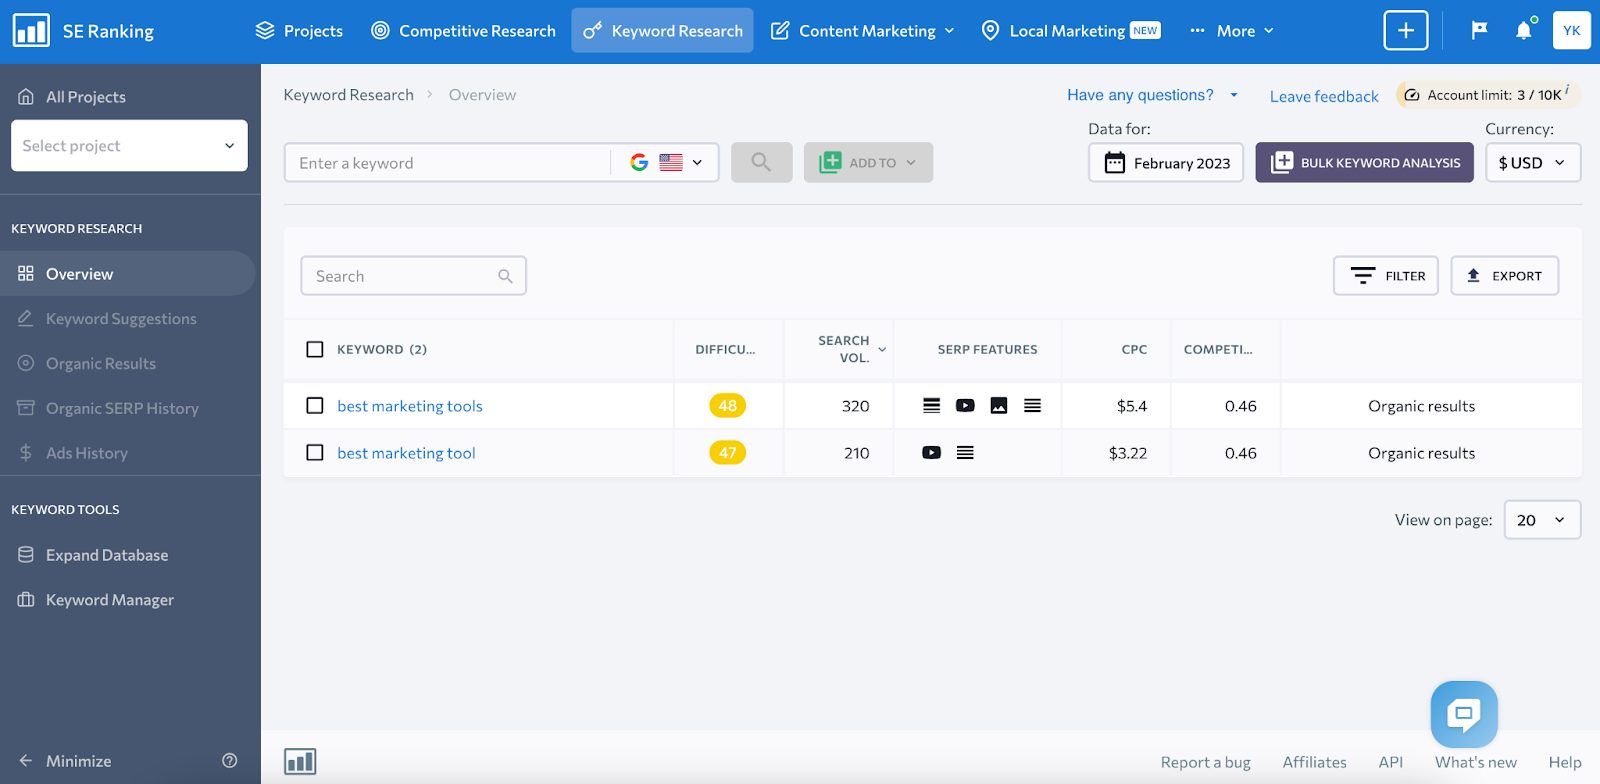1600x784 pixels.
Task: Click the calendar icon in February 2023 button
Action: [x=1114, y=162]
